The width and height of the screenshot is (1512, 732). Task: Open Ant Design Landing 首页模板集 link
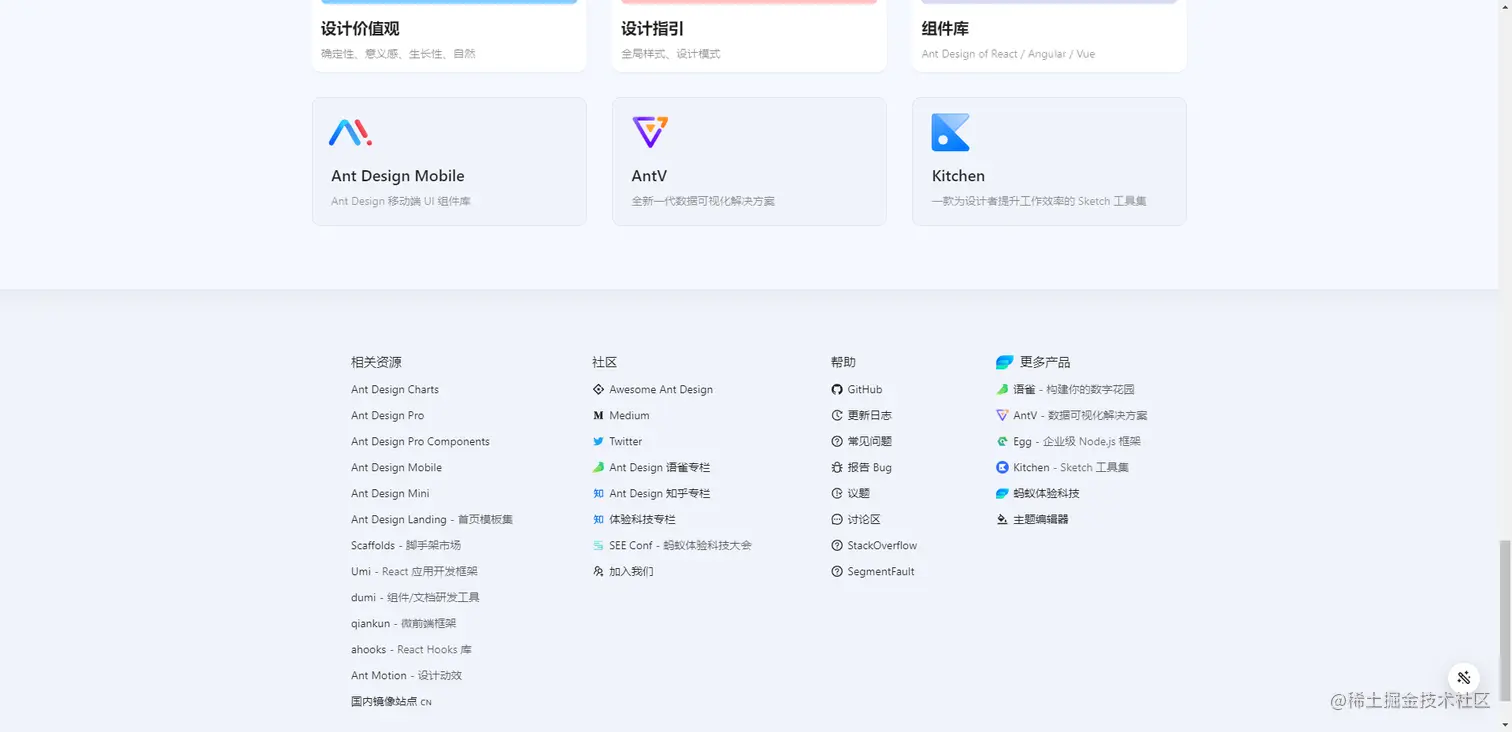coord(432,519)
